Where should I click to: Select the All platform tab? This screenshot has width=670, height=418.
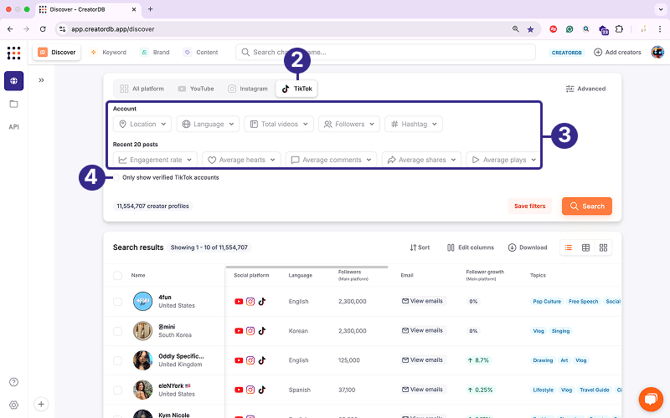pos(142,89)
